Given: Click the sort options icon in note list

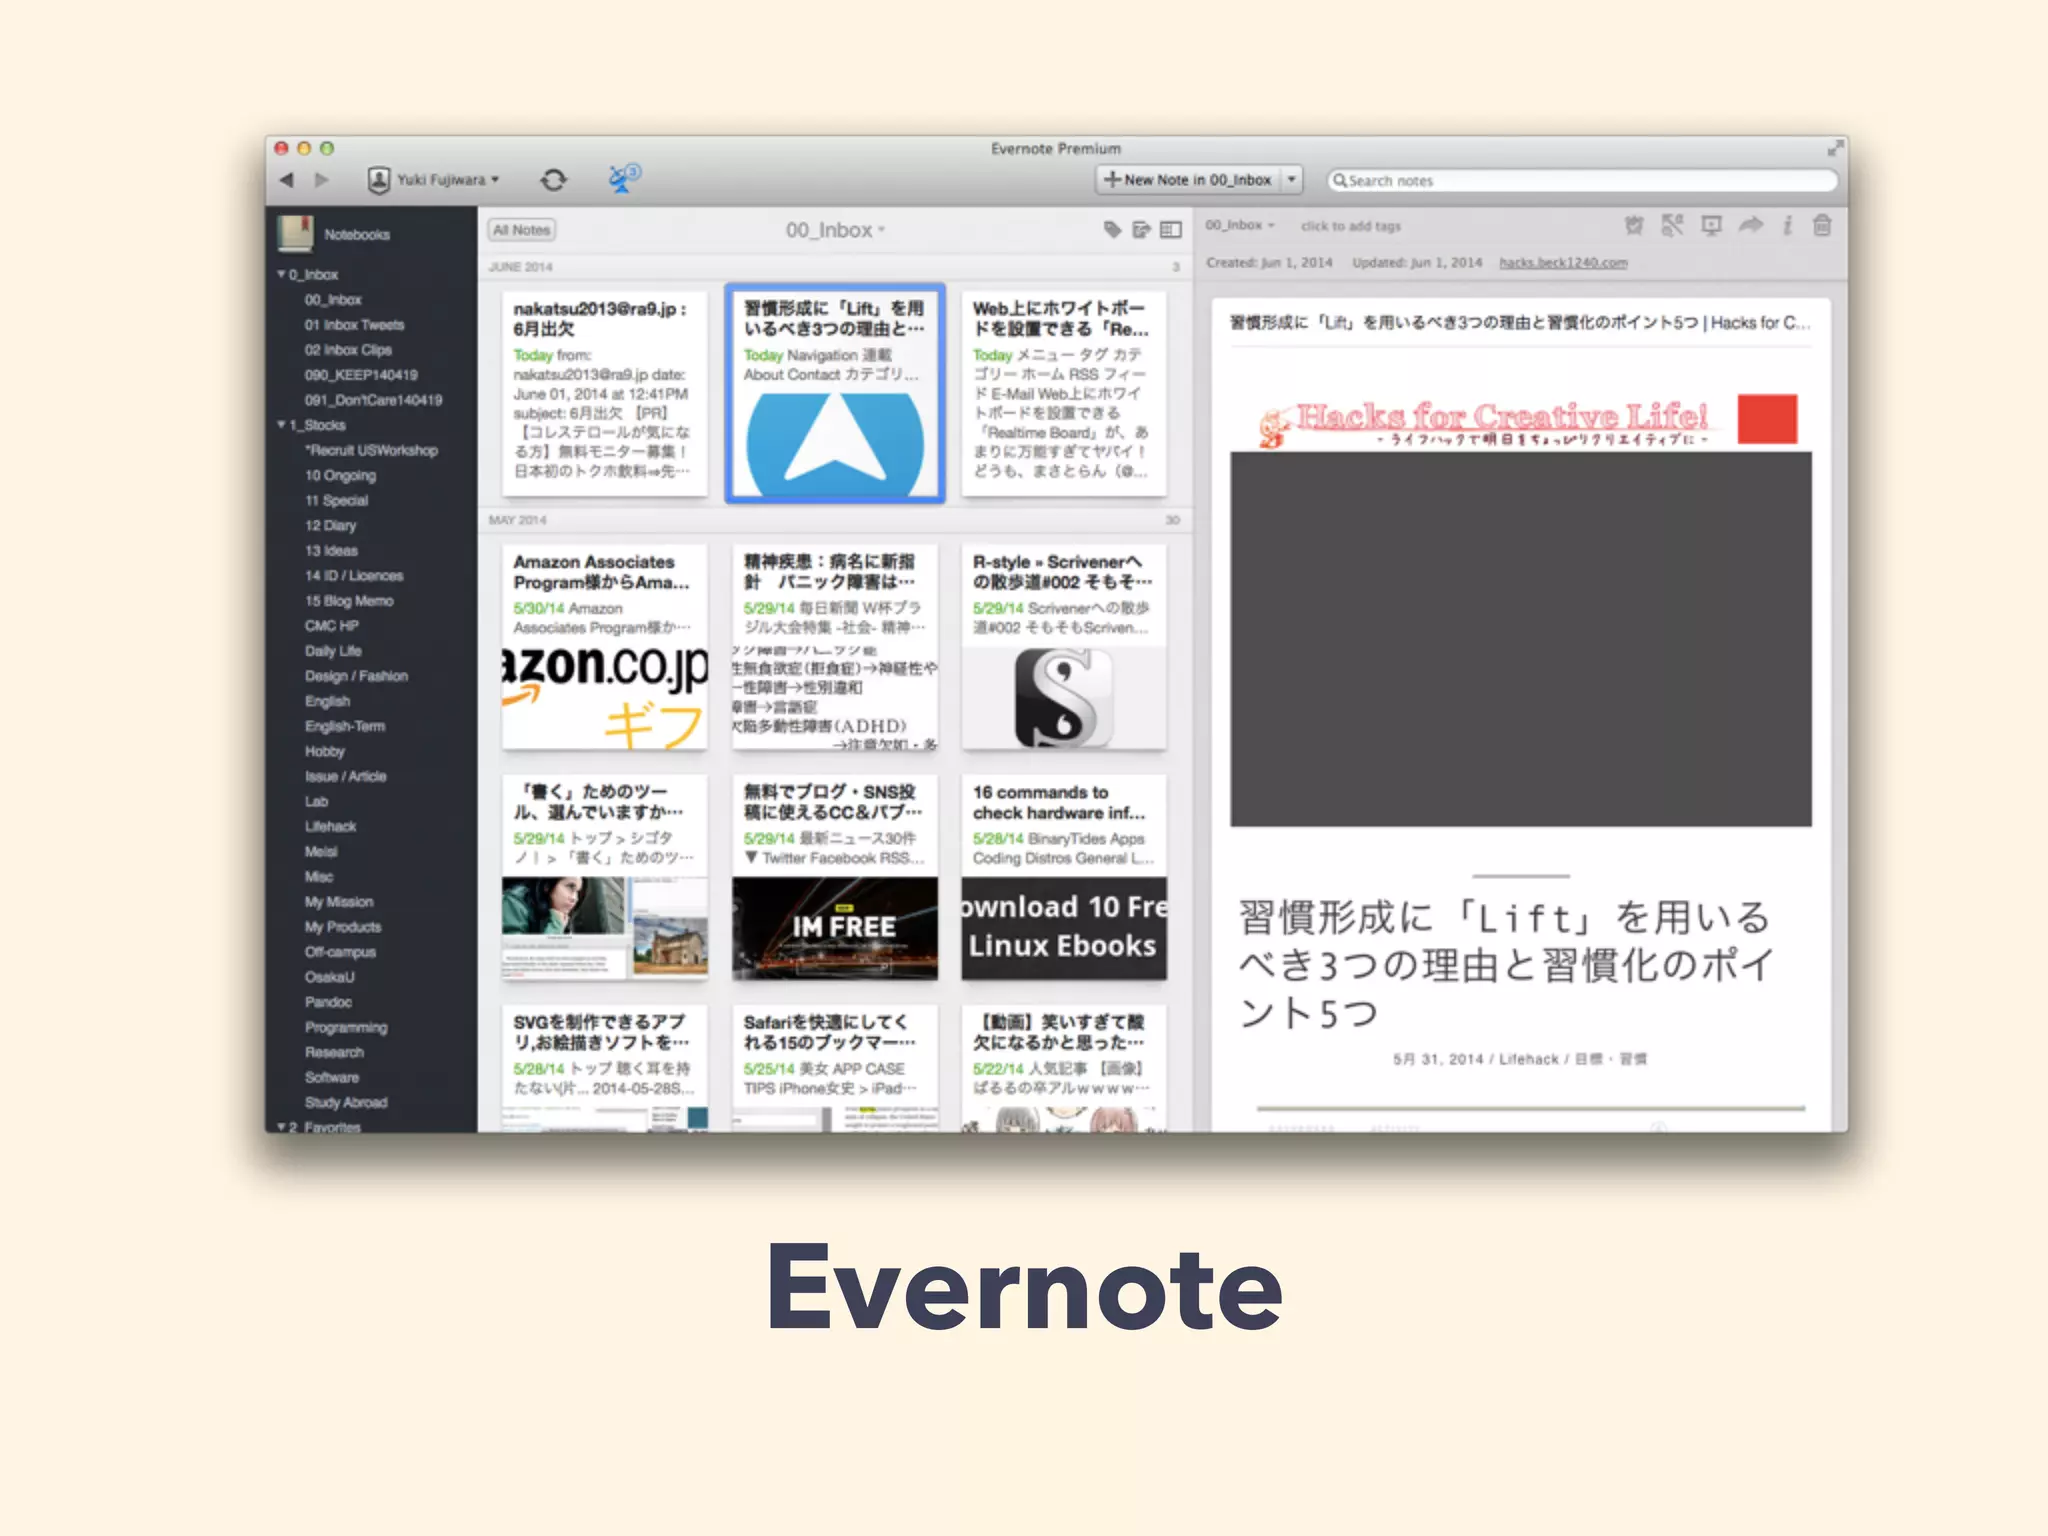Looking at the screenshot, I should click(1141, 230).
